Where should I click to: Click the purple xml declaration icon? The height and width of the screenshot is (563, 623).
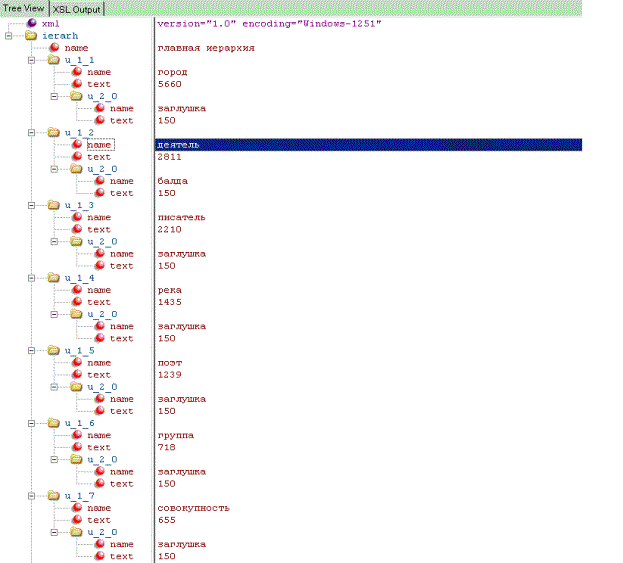[x=31, y=22]
